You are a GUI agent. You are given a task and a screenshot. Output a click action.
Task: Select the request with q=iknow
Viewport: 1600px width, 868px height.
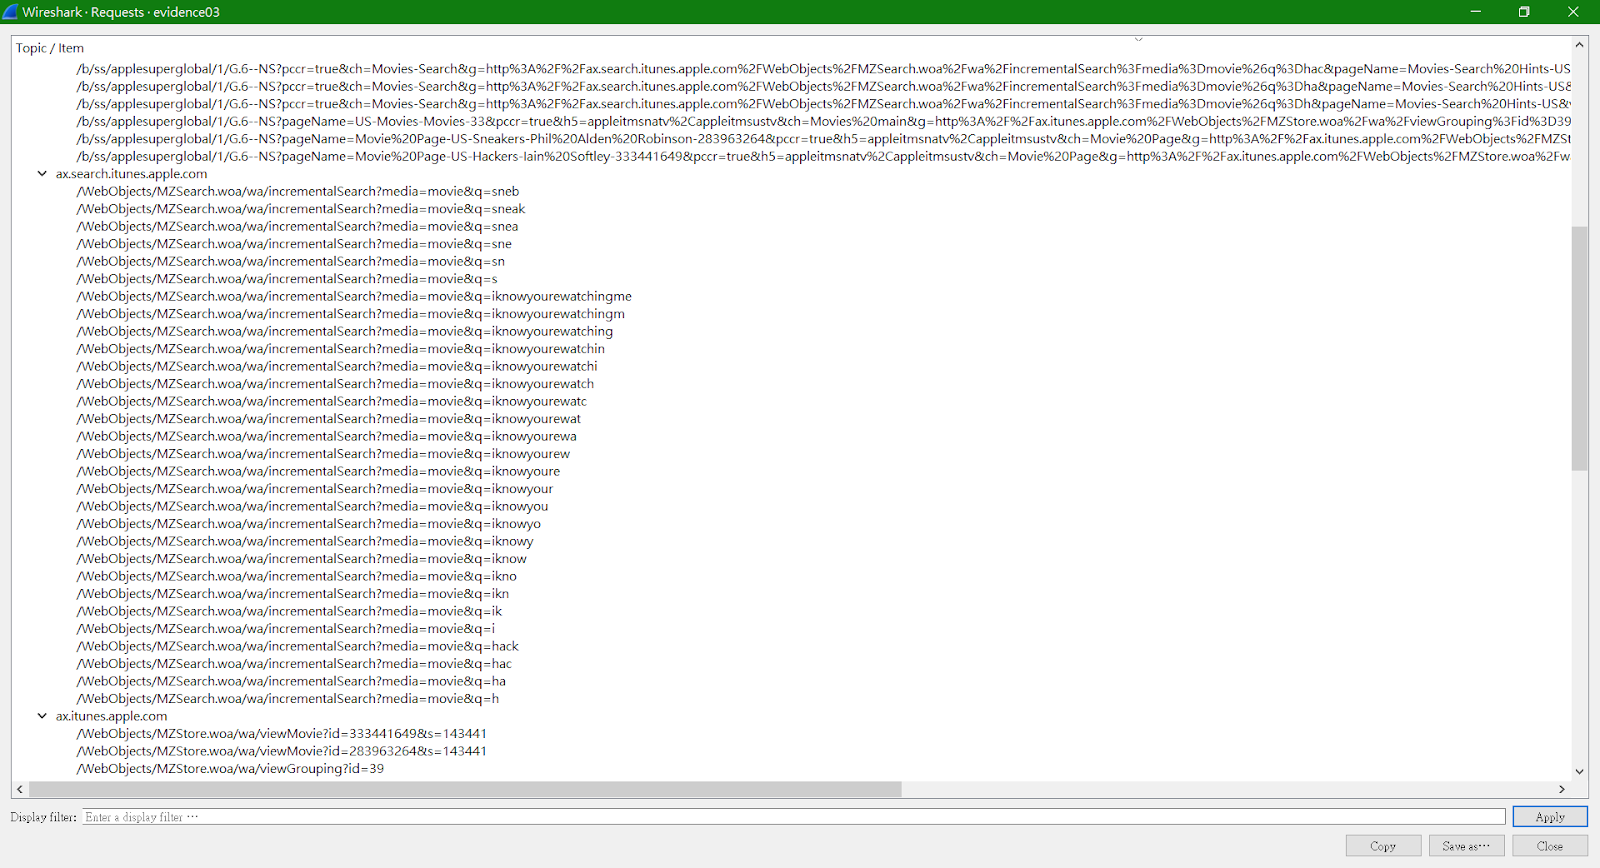pyautogui.click(x=302, y=559)
